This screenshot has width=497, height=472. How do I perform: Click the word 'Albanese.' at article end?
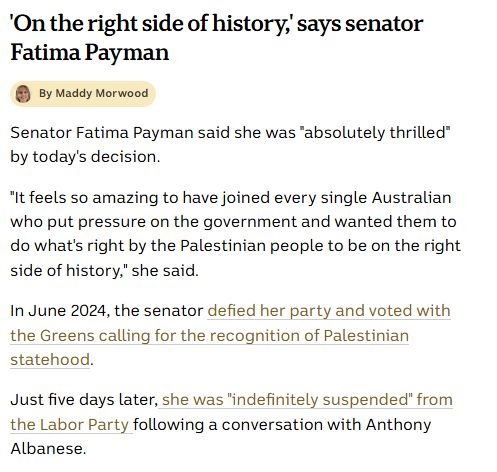(x=48, y=449)
